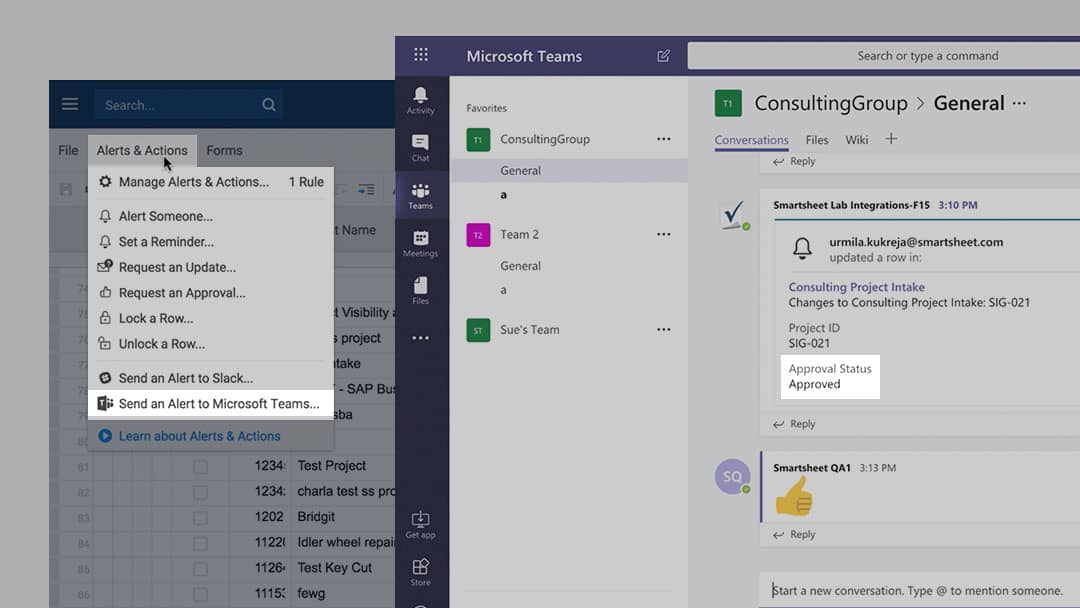Select Teams in the Teams sidebar
The image size is (1080, 608).
click(420, 196)
